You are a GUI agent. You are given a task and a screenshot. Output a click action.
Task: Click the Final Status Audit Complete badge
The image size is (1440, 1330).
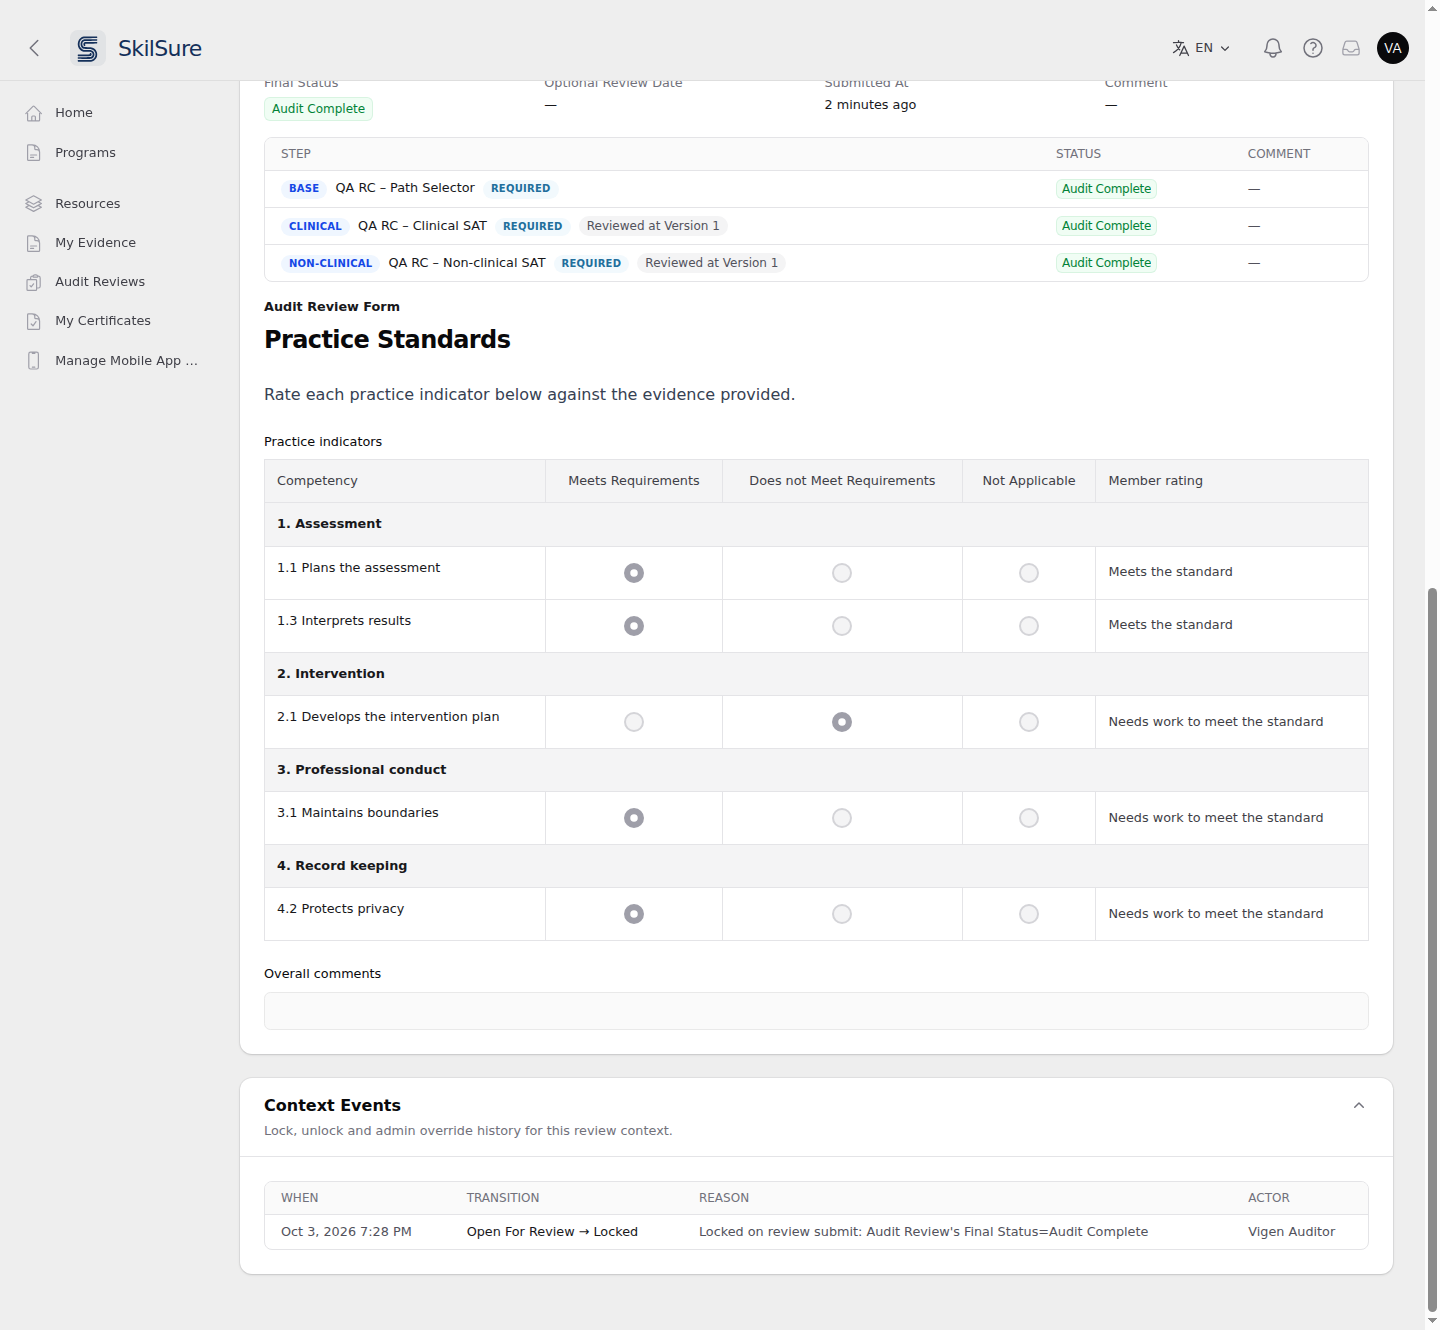point(318,109)
